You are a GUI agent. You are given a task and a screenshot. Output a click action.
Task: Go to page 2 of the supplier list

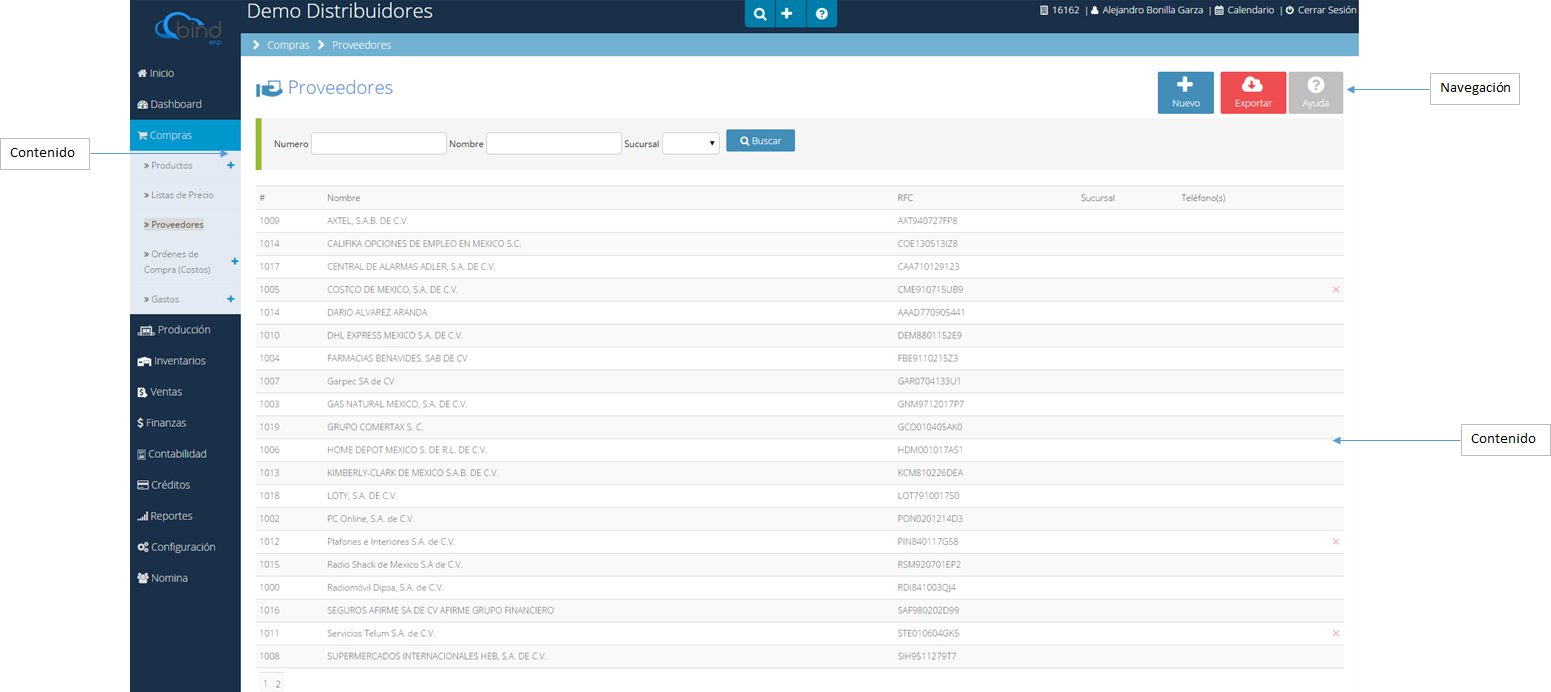tap(277, 684)
